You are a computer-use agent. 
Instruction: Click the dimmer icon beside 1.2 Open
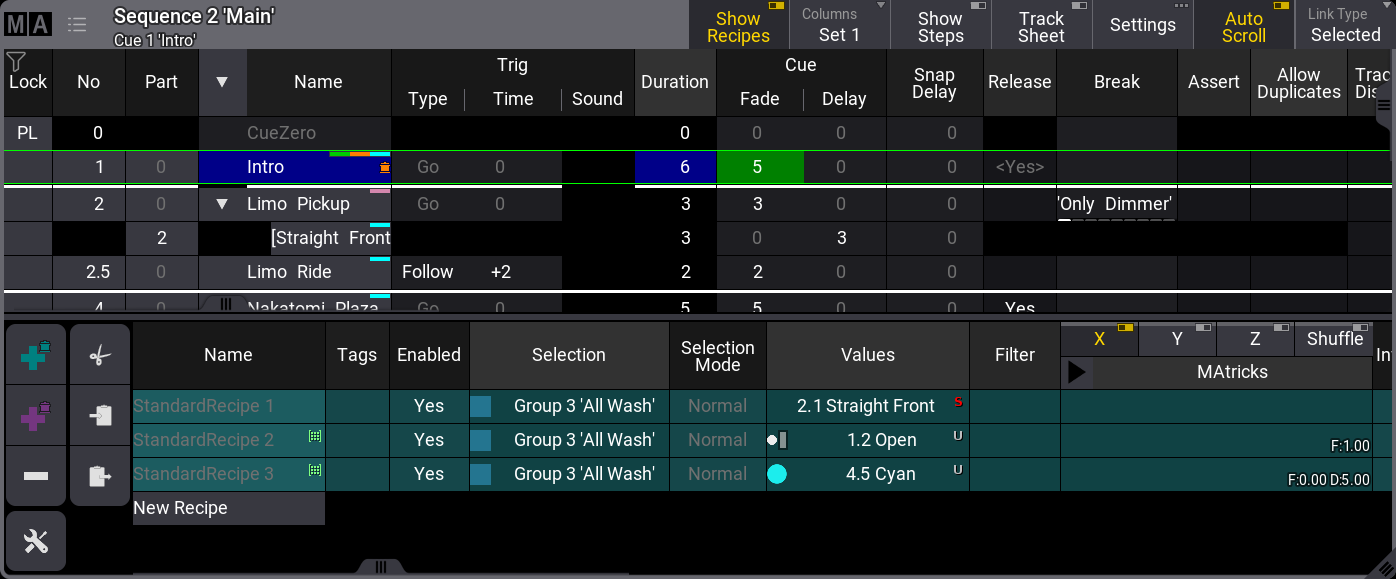pos(778,440)
